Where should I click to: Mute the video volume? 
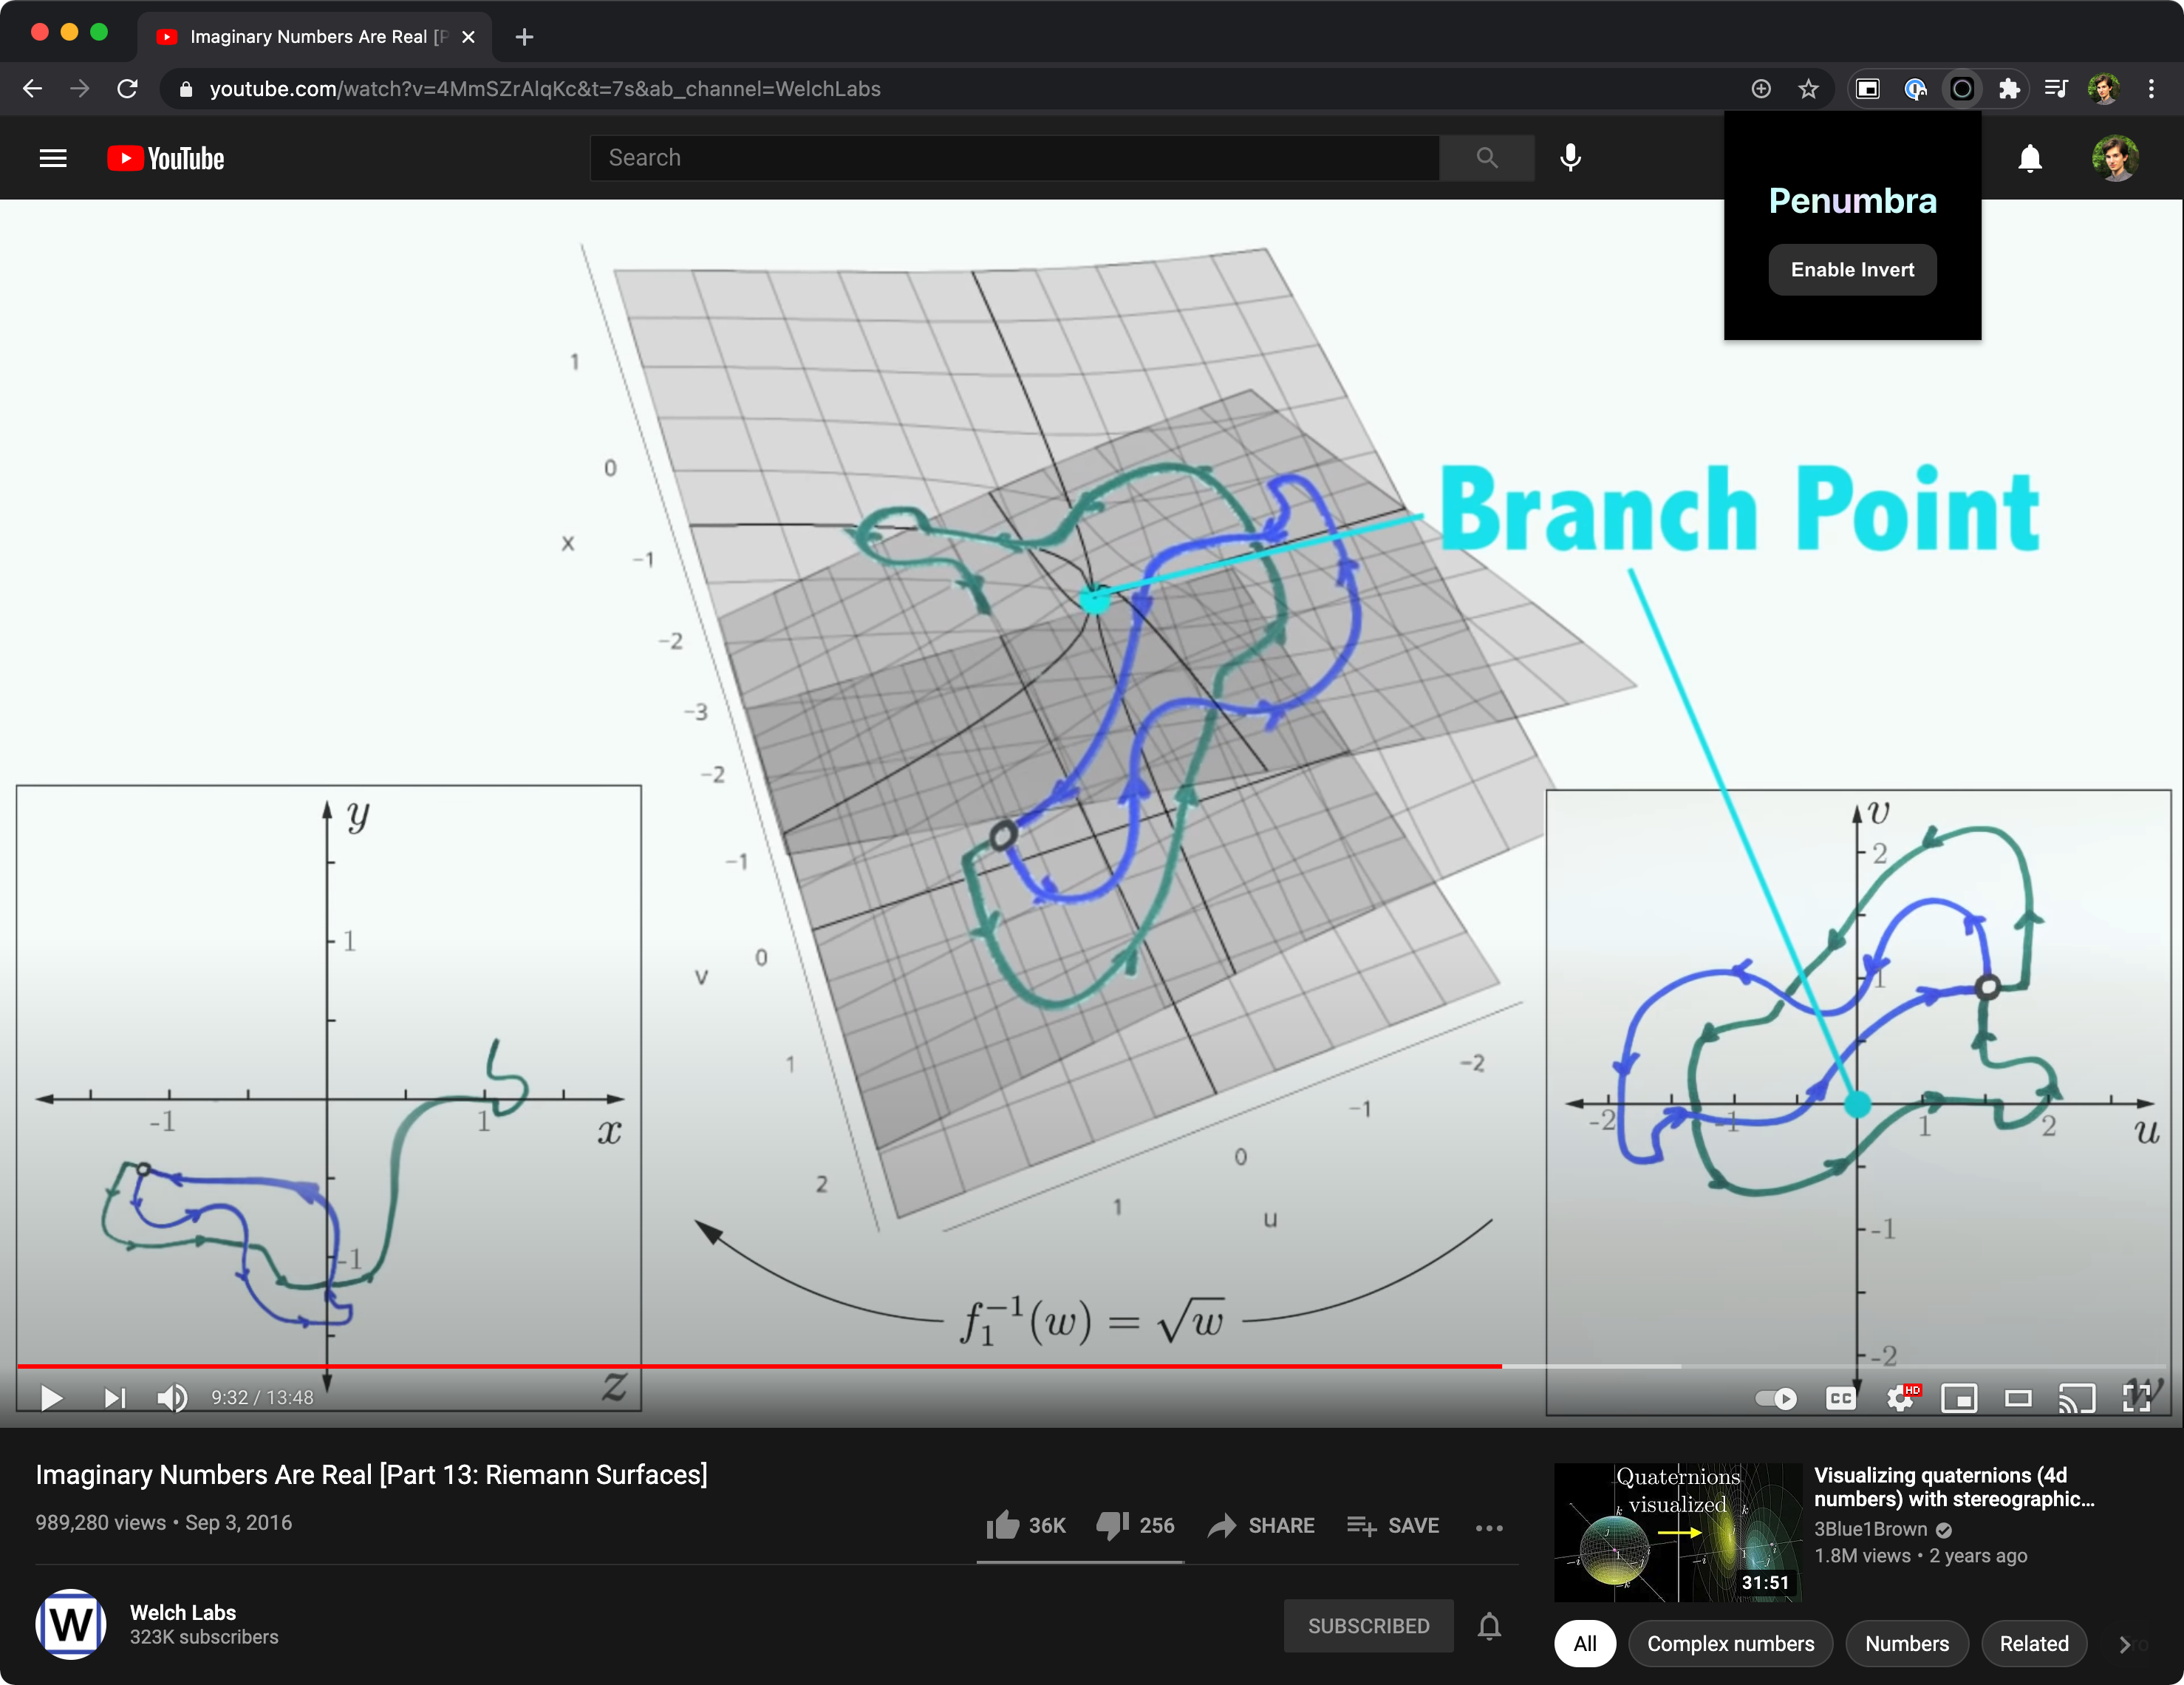pos(172,1397)
